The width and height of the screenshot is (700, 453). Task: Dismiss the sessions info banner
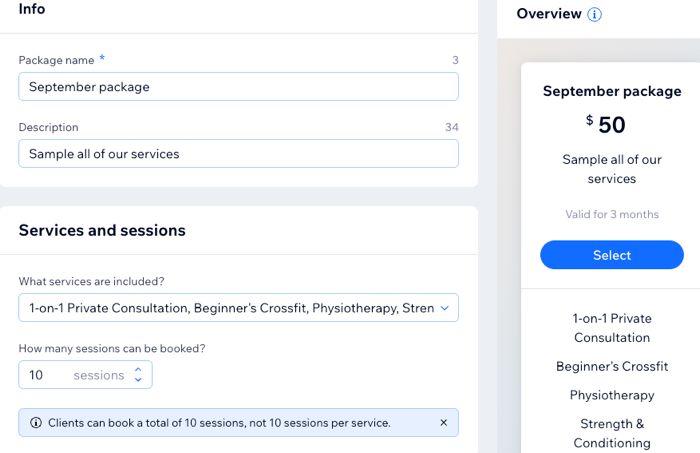click(443, 423)
